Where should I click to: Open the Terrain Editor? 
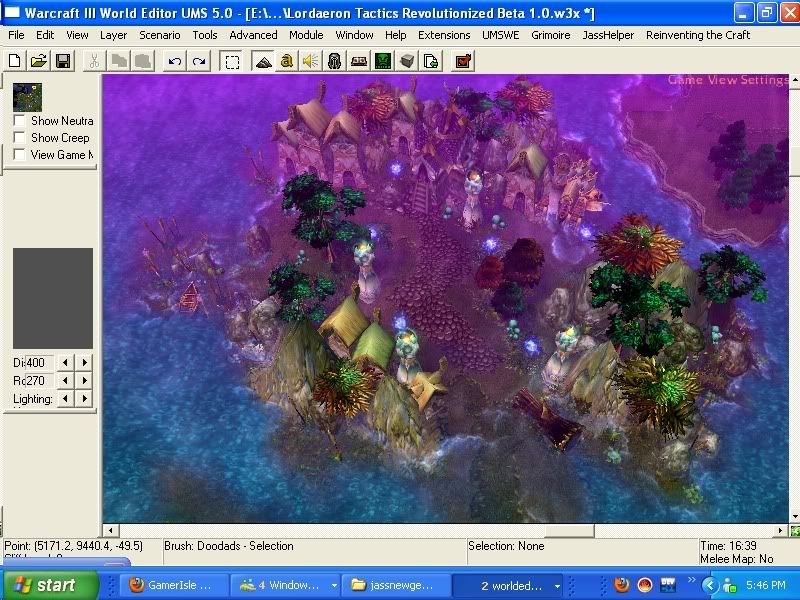263,61
